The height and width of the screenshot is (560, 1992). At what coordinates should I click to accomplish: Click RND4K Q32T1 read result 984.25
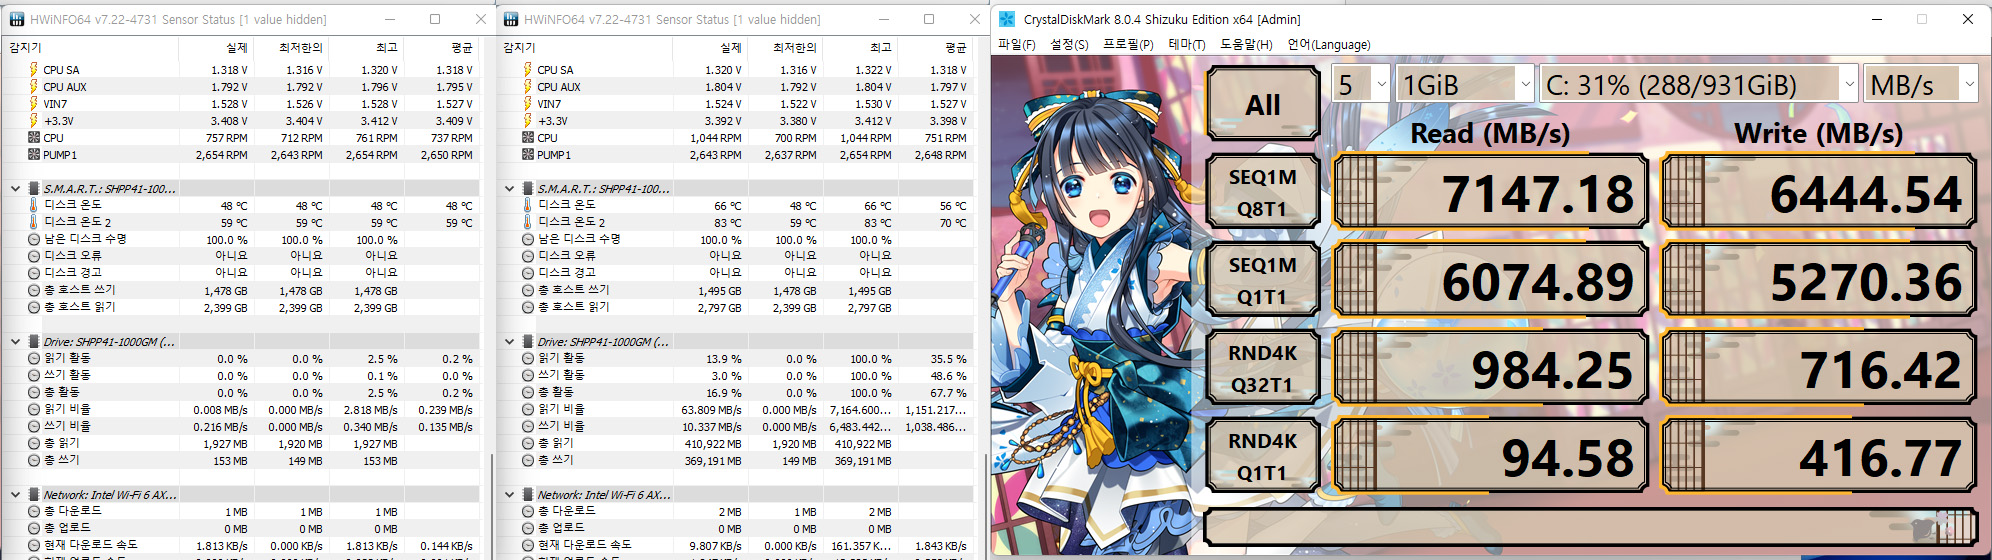click(1491, 368)
